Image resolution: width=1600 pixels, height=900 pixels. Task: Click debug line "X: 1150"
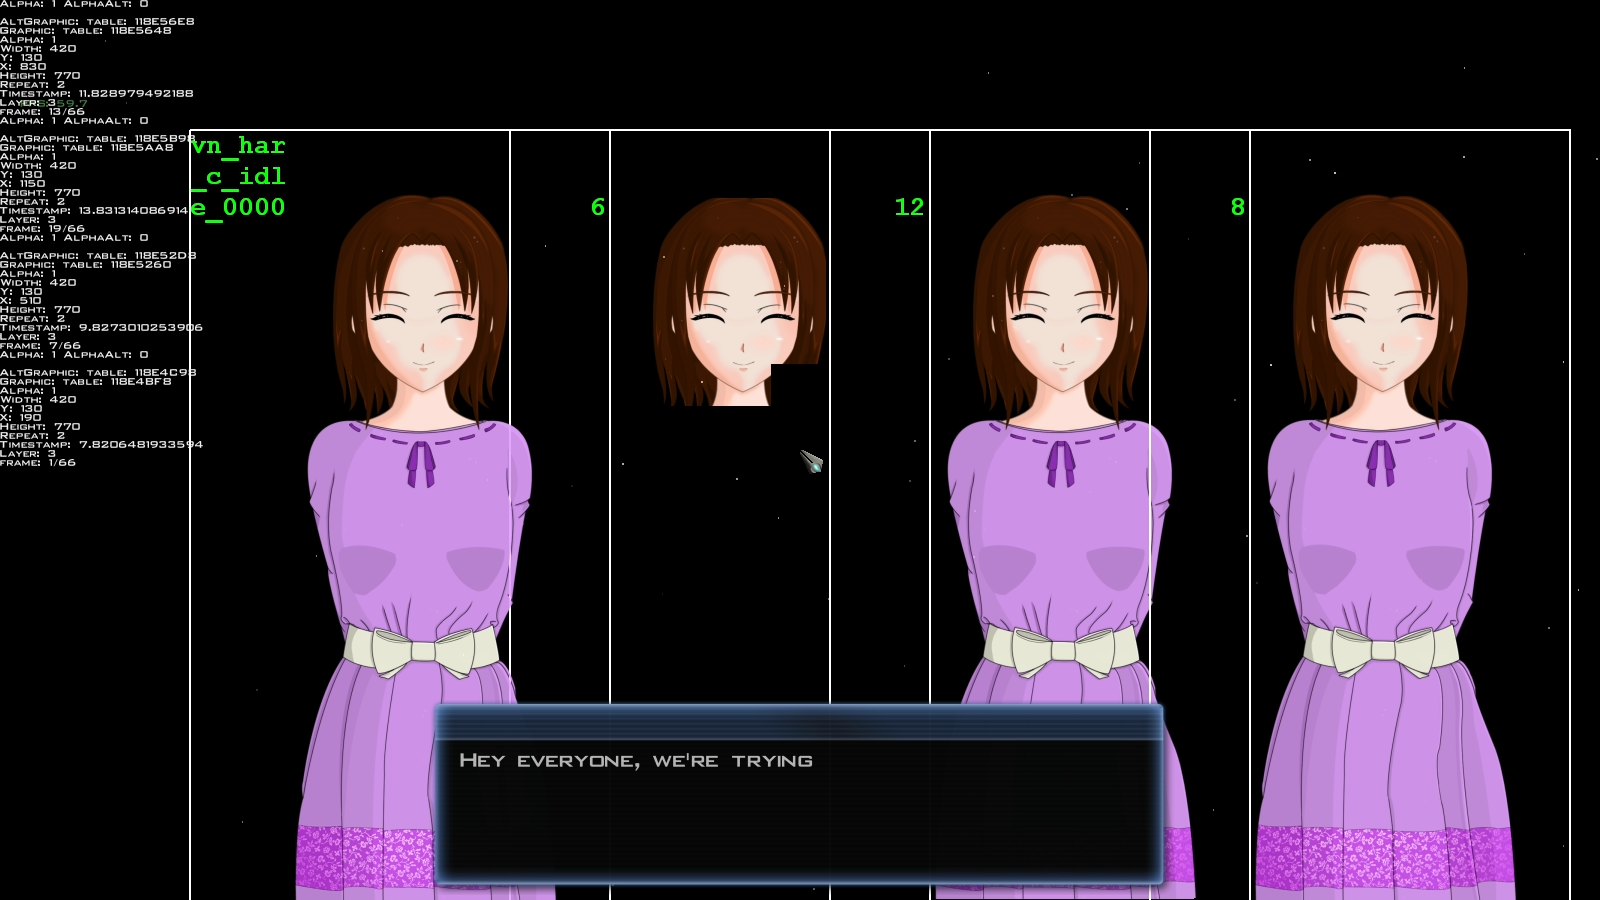click(x=23, y=184)
